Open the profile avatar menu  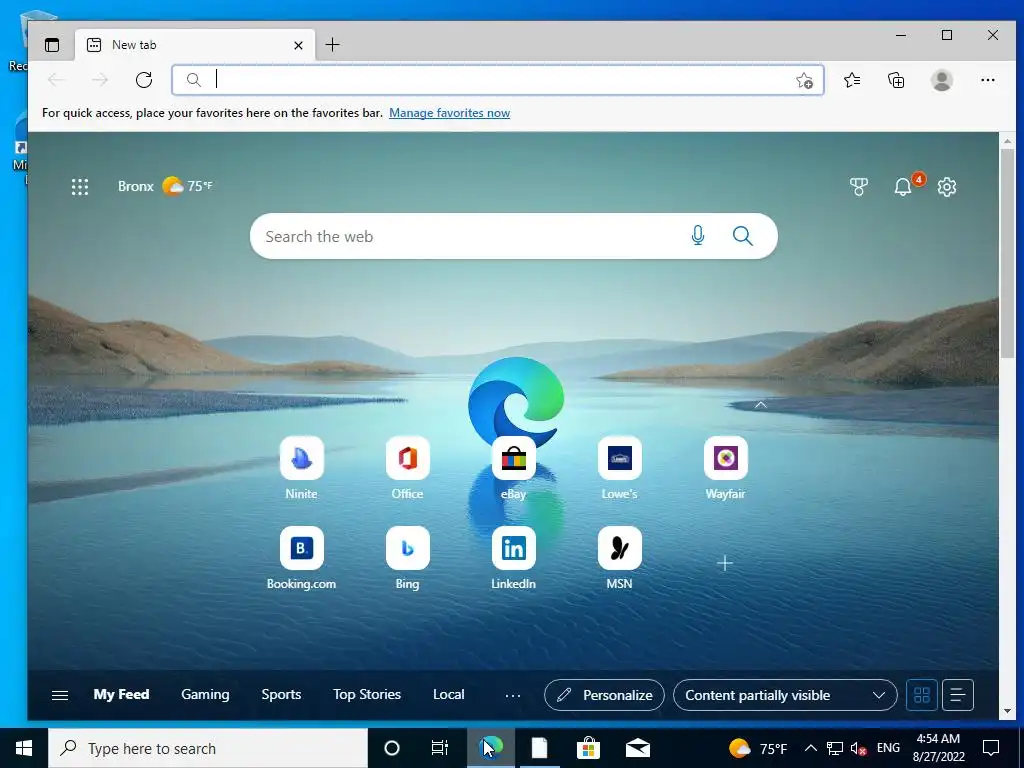click(x=941, y=80)
